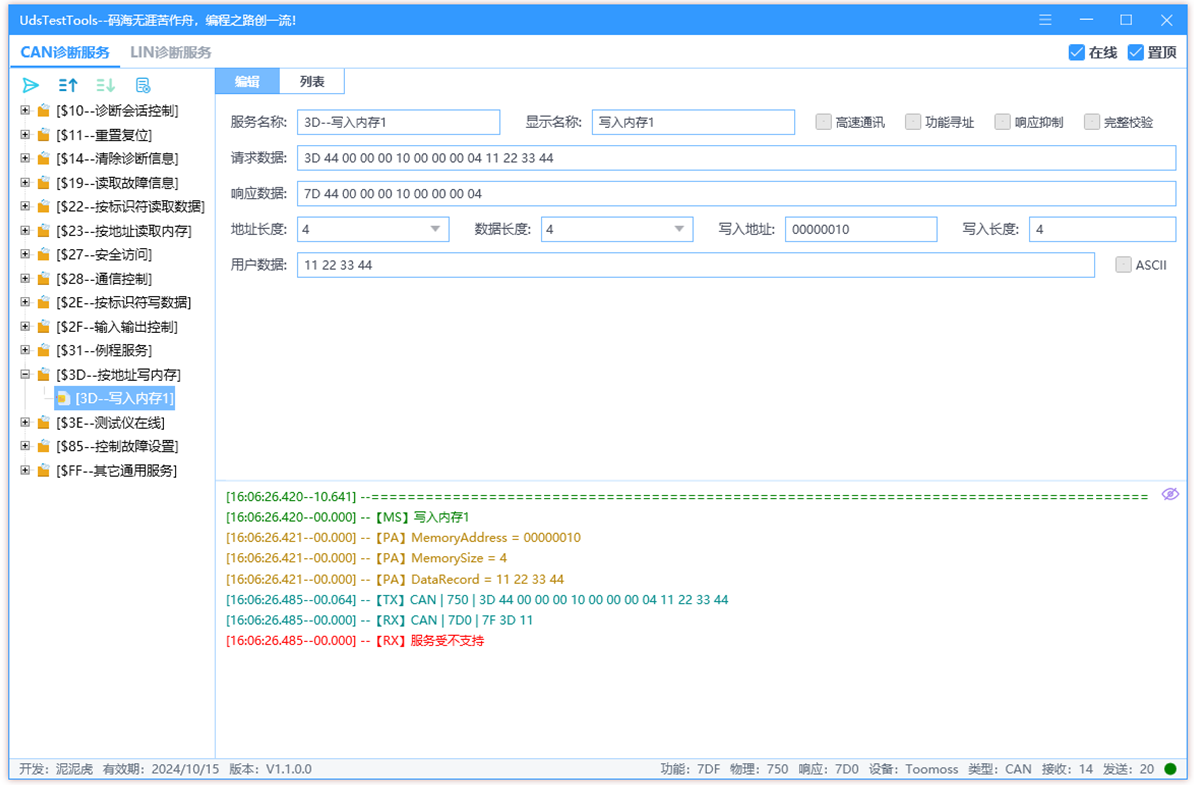The width and height of the screenshot is (1194, 785).
Task: Click the 用户数据 input field
Action: 695,265
